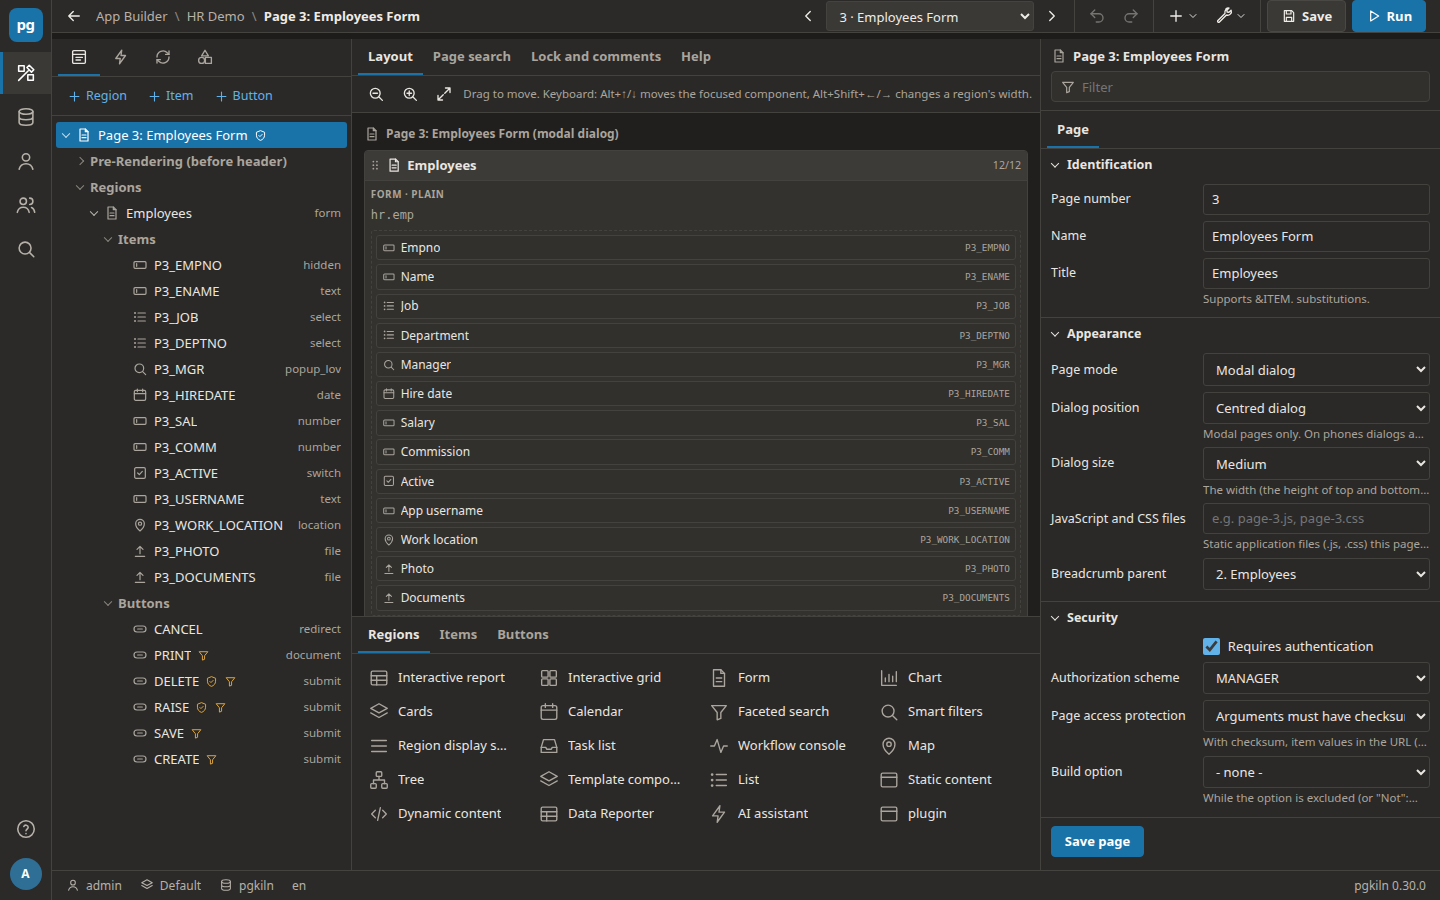Collapse the Regions tree node
Screen dimensions: 1440x900
81,187
